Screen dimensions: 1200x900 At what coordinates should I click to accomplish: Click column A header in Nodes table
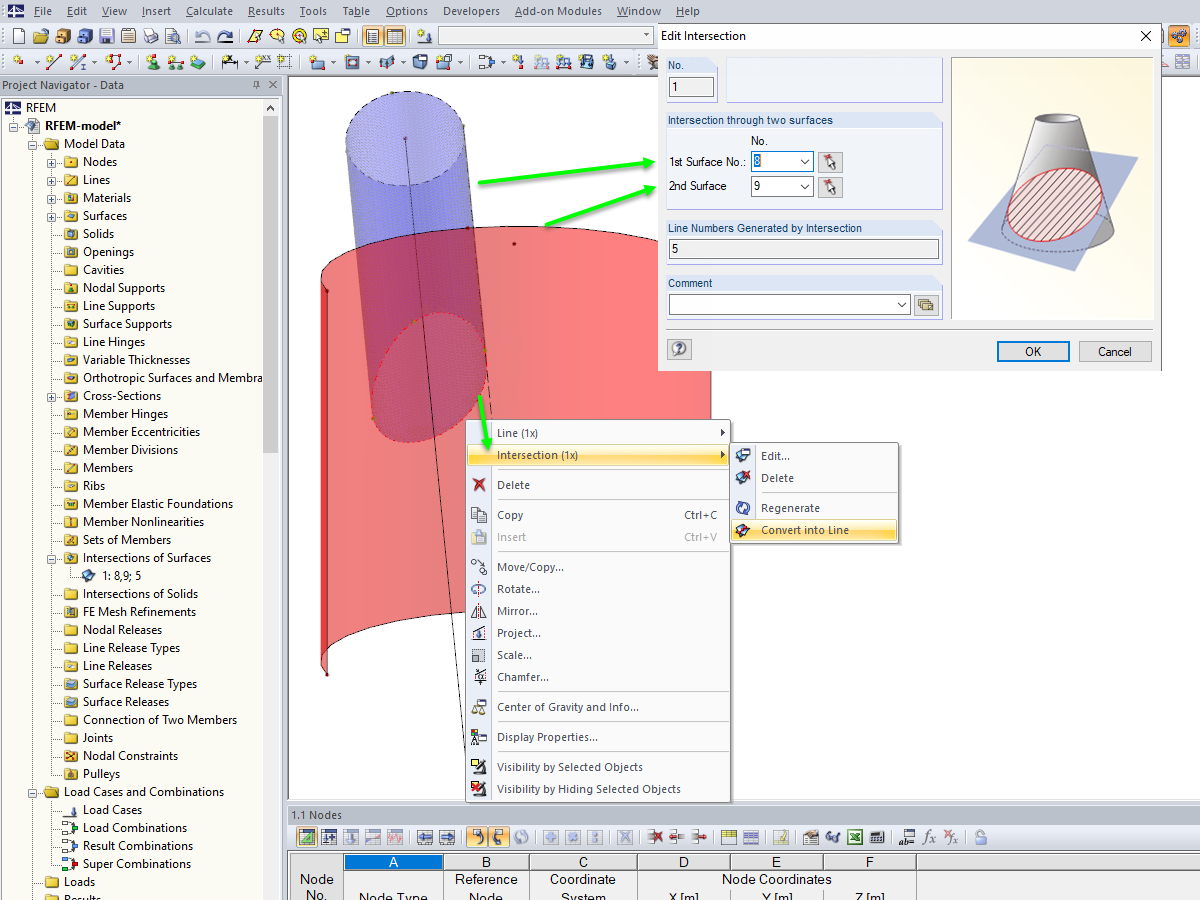click(393, 862)
